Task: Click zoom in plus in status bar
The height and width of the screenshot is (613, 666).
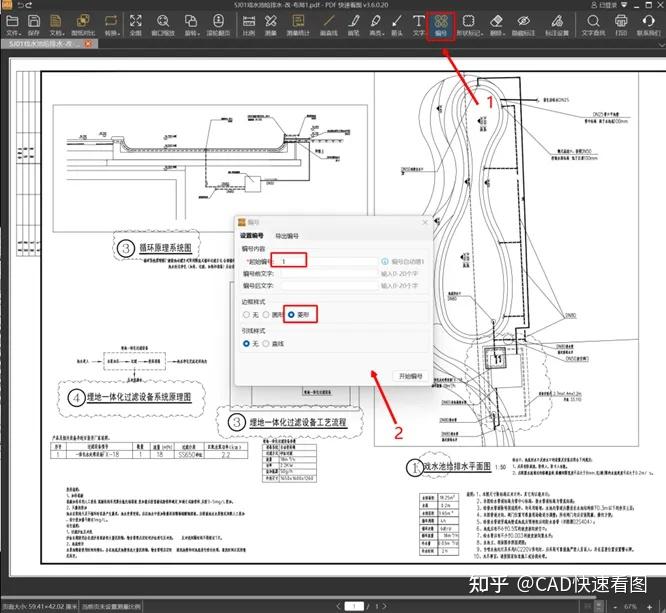Action: [x=649, y=607]
